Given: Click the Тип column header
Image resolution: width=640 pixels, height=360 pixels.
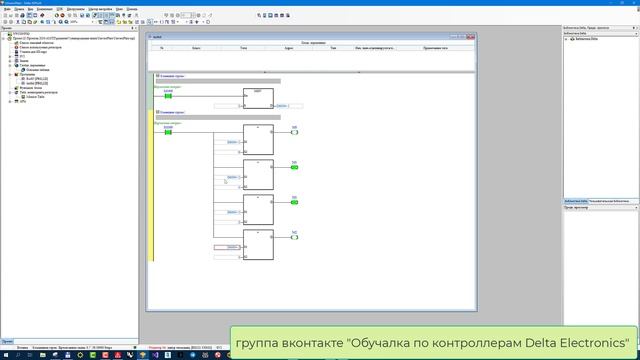Looking at the screenshot, I should pyautogui.click(x=333, y=48).
